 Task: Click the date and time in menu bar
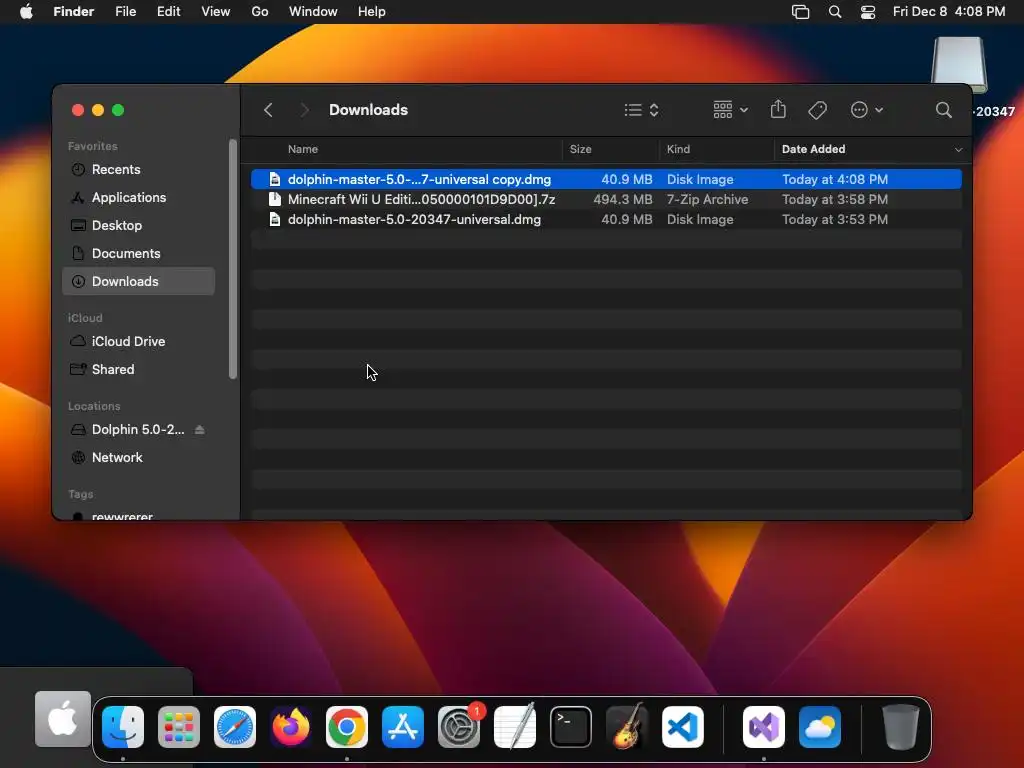[x=949, y=12]
